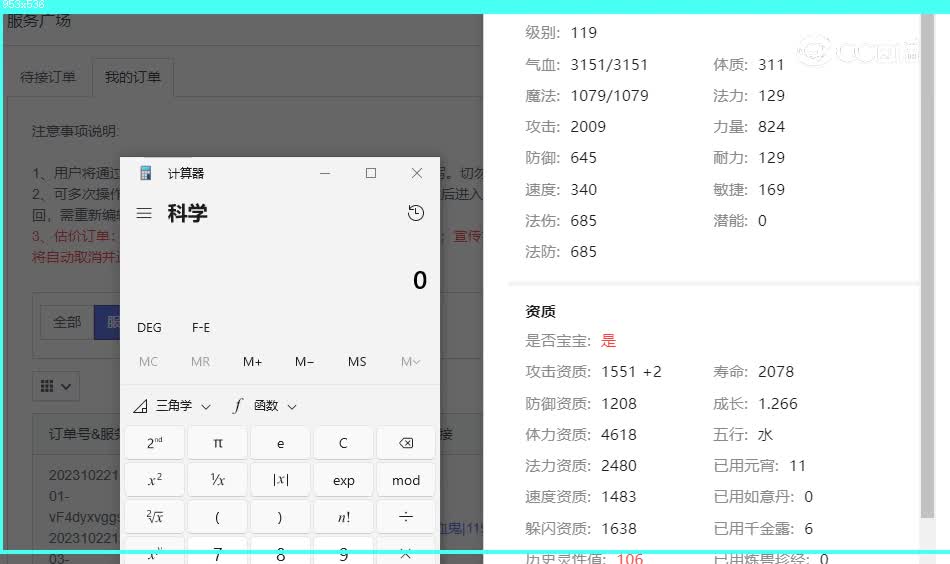This screenshot has width=950, height=564.
Task: Expand the 函数 functions dropdown
Action: point(264,406)
